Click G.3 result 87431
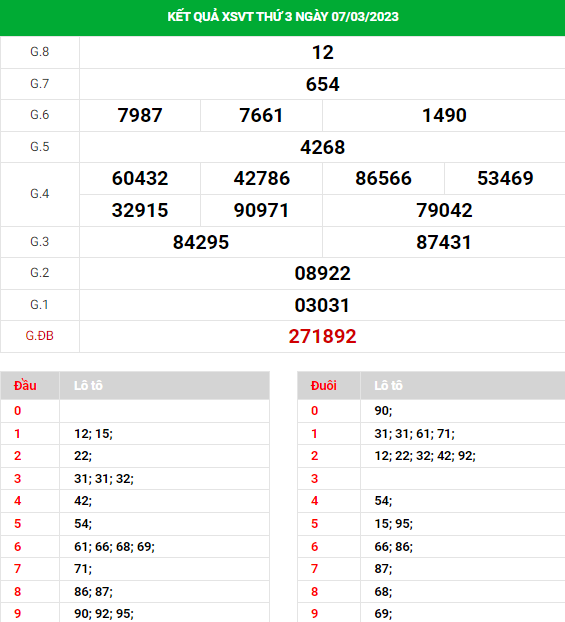565x622 pixels. coord(444,242)
